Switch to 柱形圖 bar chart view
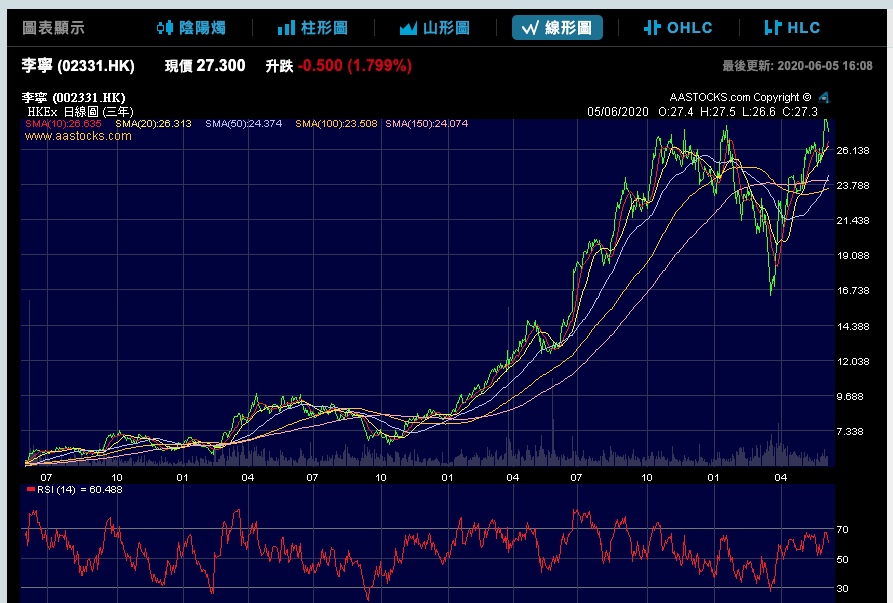This screenshot has width=893, height=603. point(313,28)
